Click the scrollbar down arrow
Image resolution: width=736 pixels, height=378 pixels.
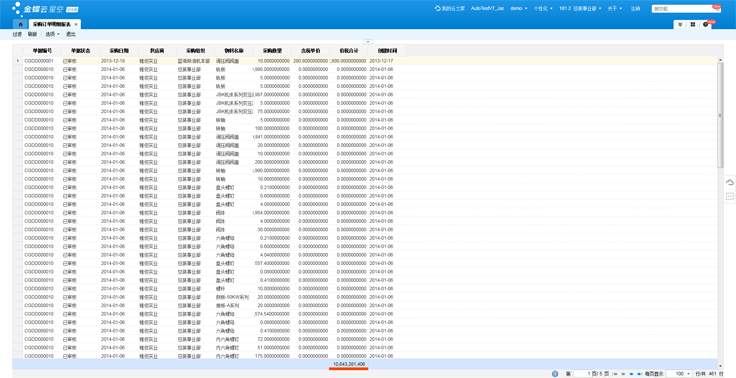(721, 366)
